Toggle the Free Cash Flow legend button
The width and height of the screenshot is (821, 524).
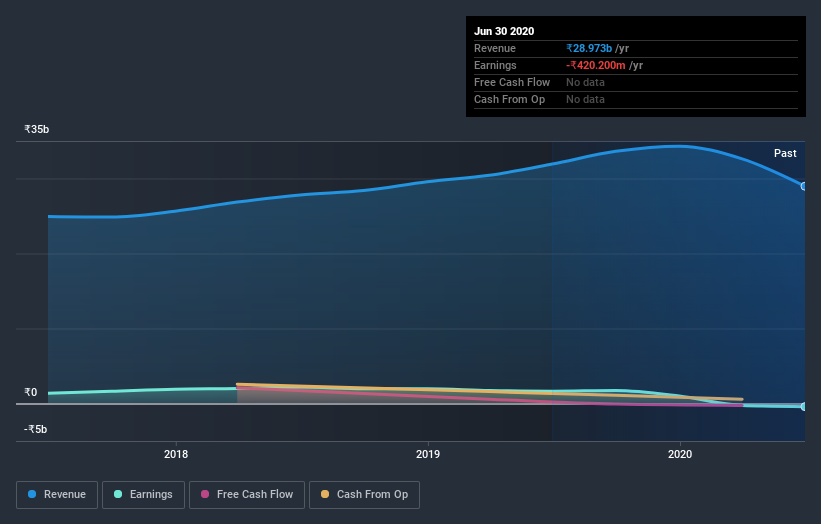click(x=247, y=495)
